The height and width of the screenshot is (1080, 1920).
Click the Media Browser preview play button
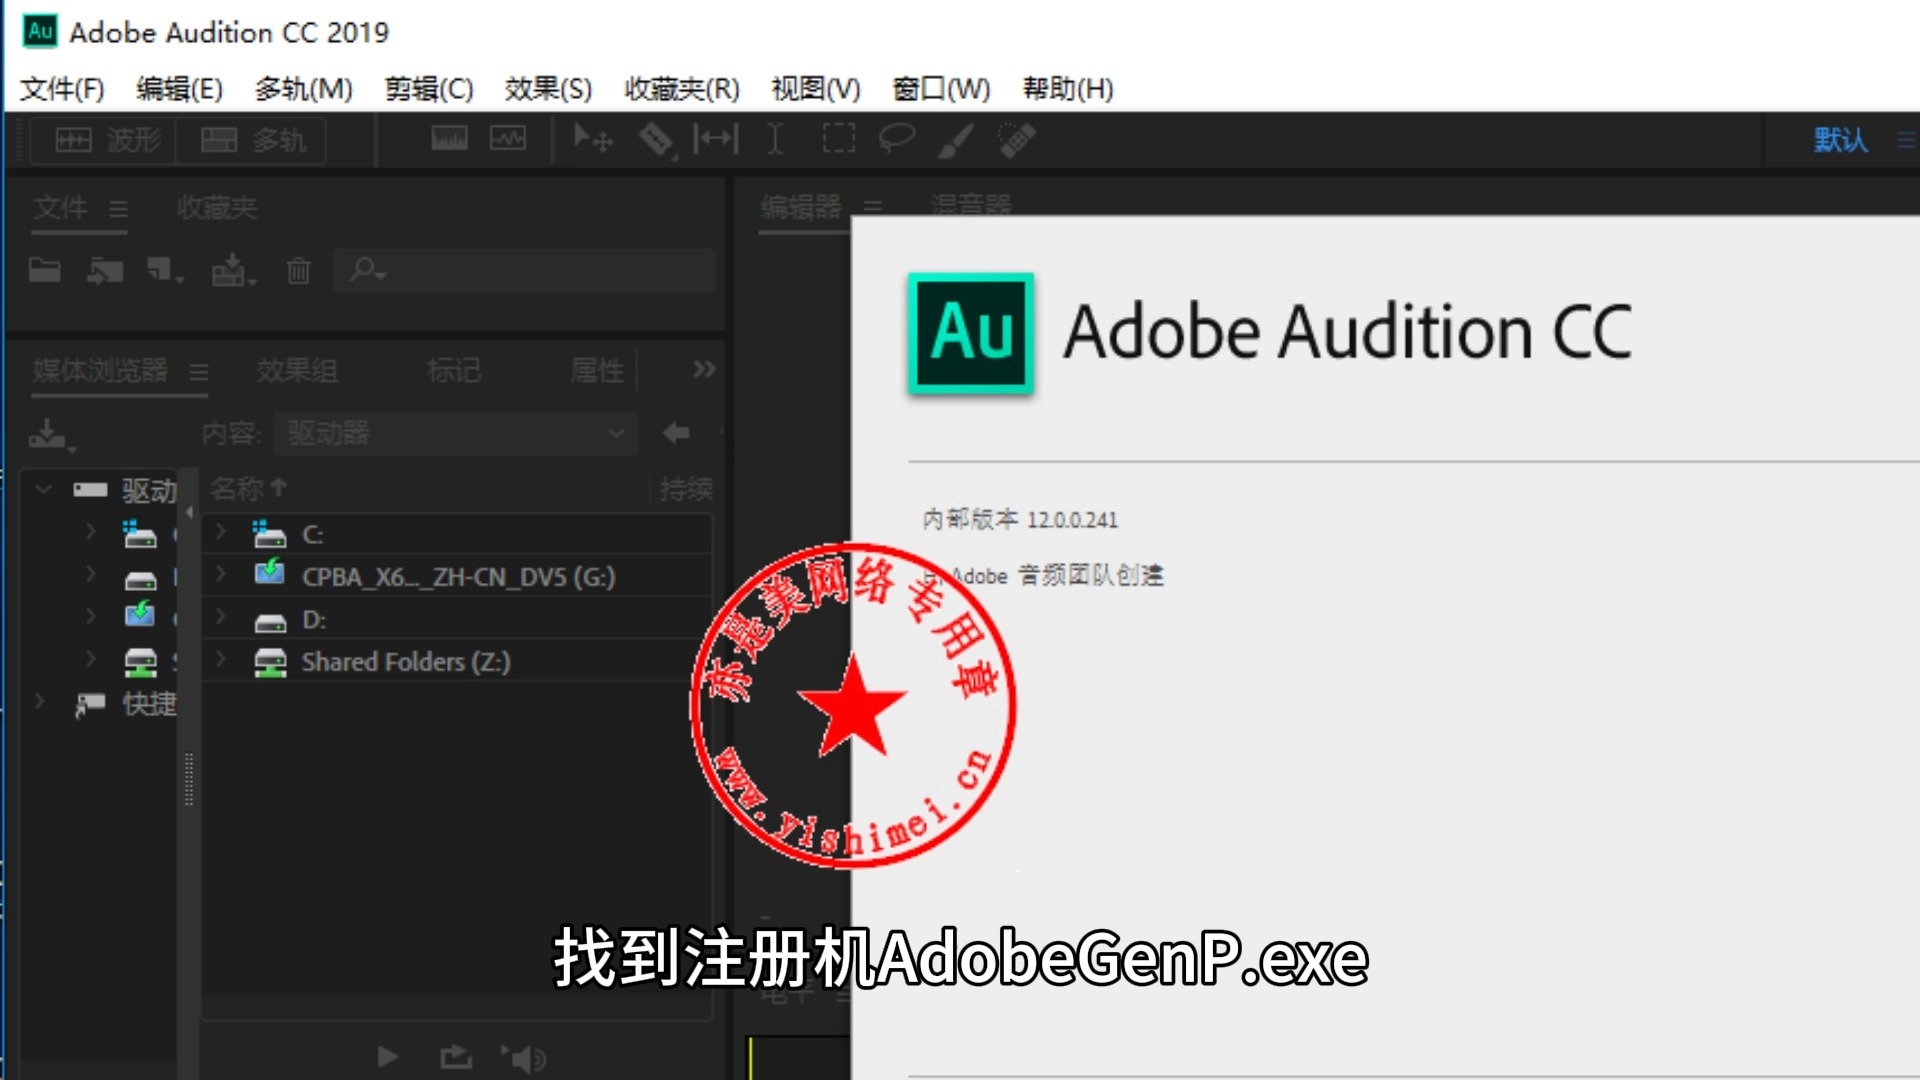click(388, 1057)
